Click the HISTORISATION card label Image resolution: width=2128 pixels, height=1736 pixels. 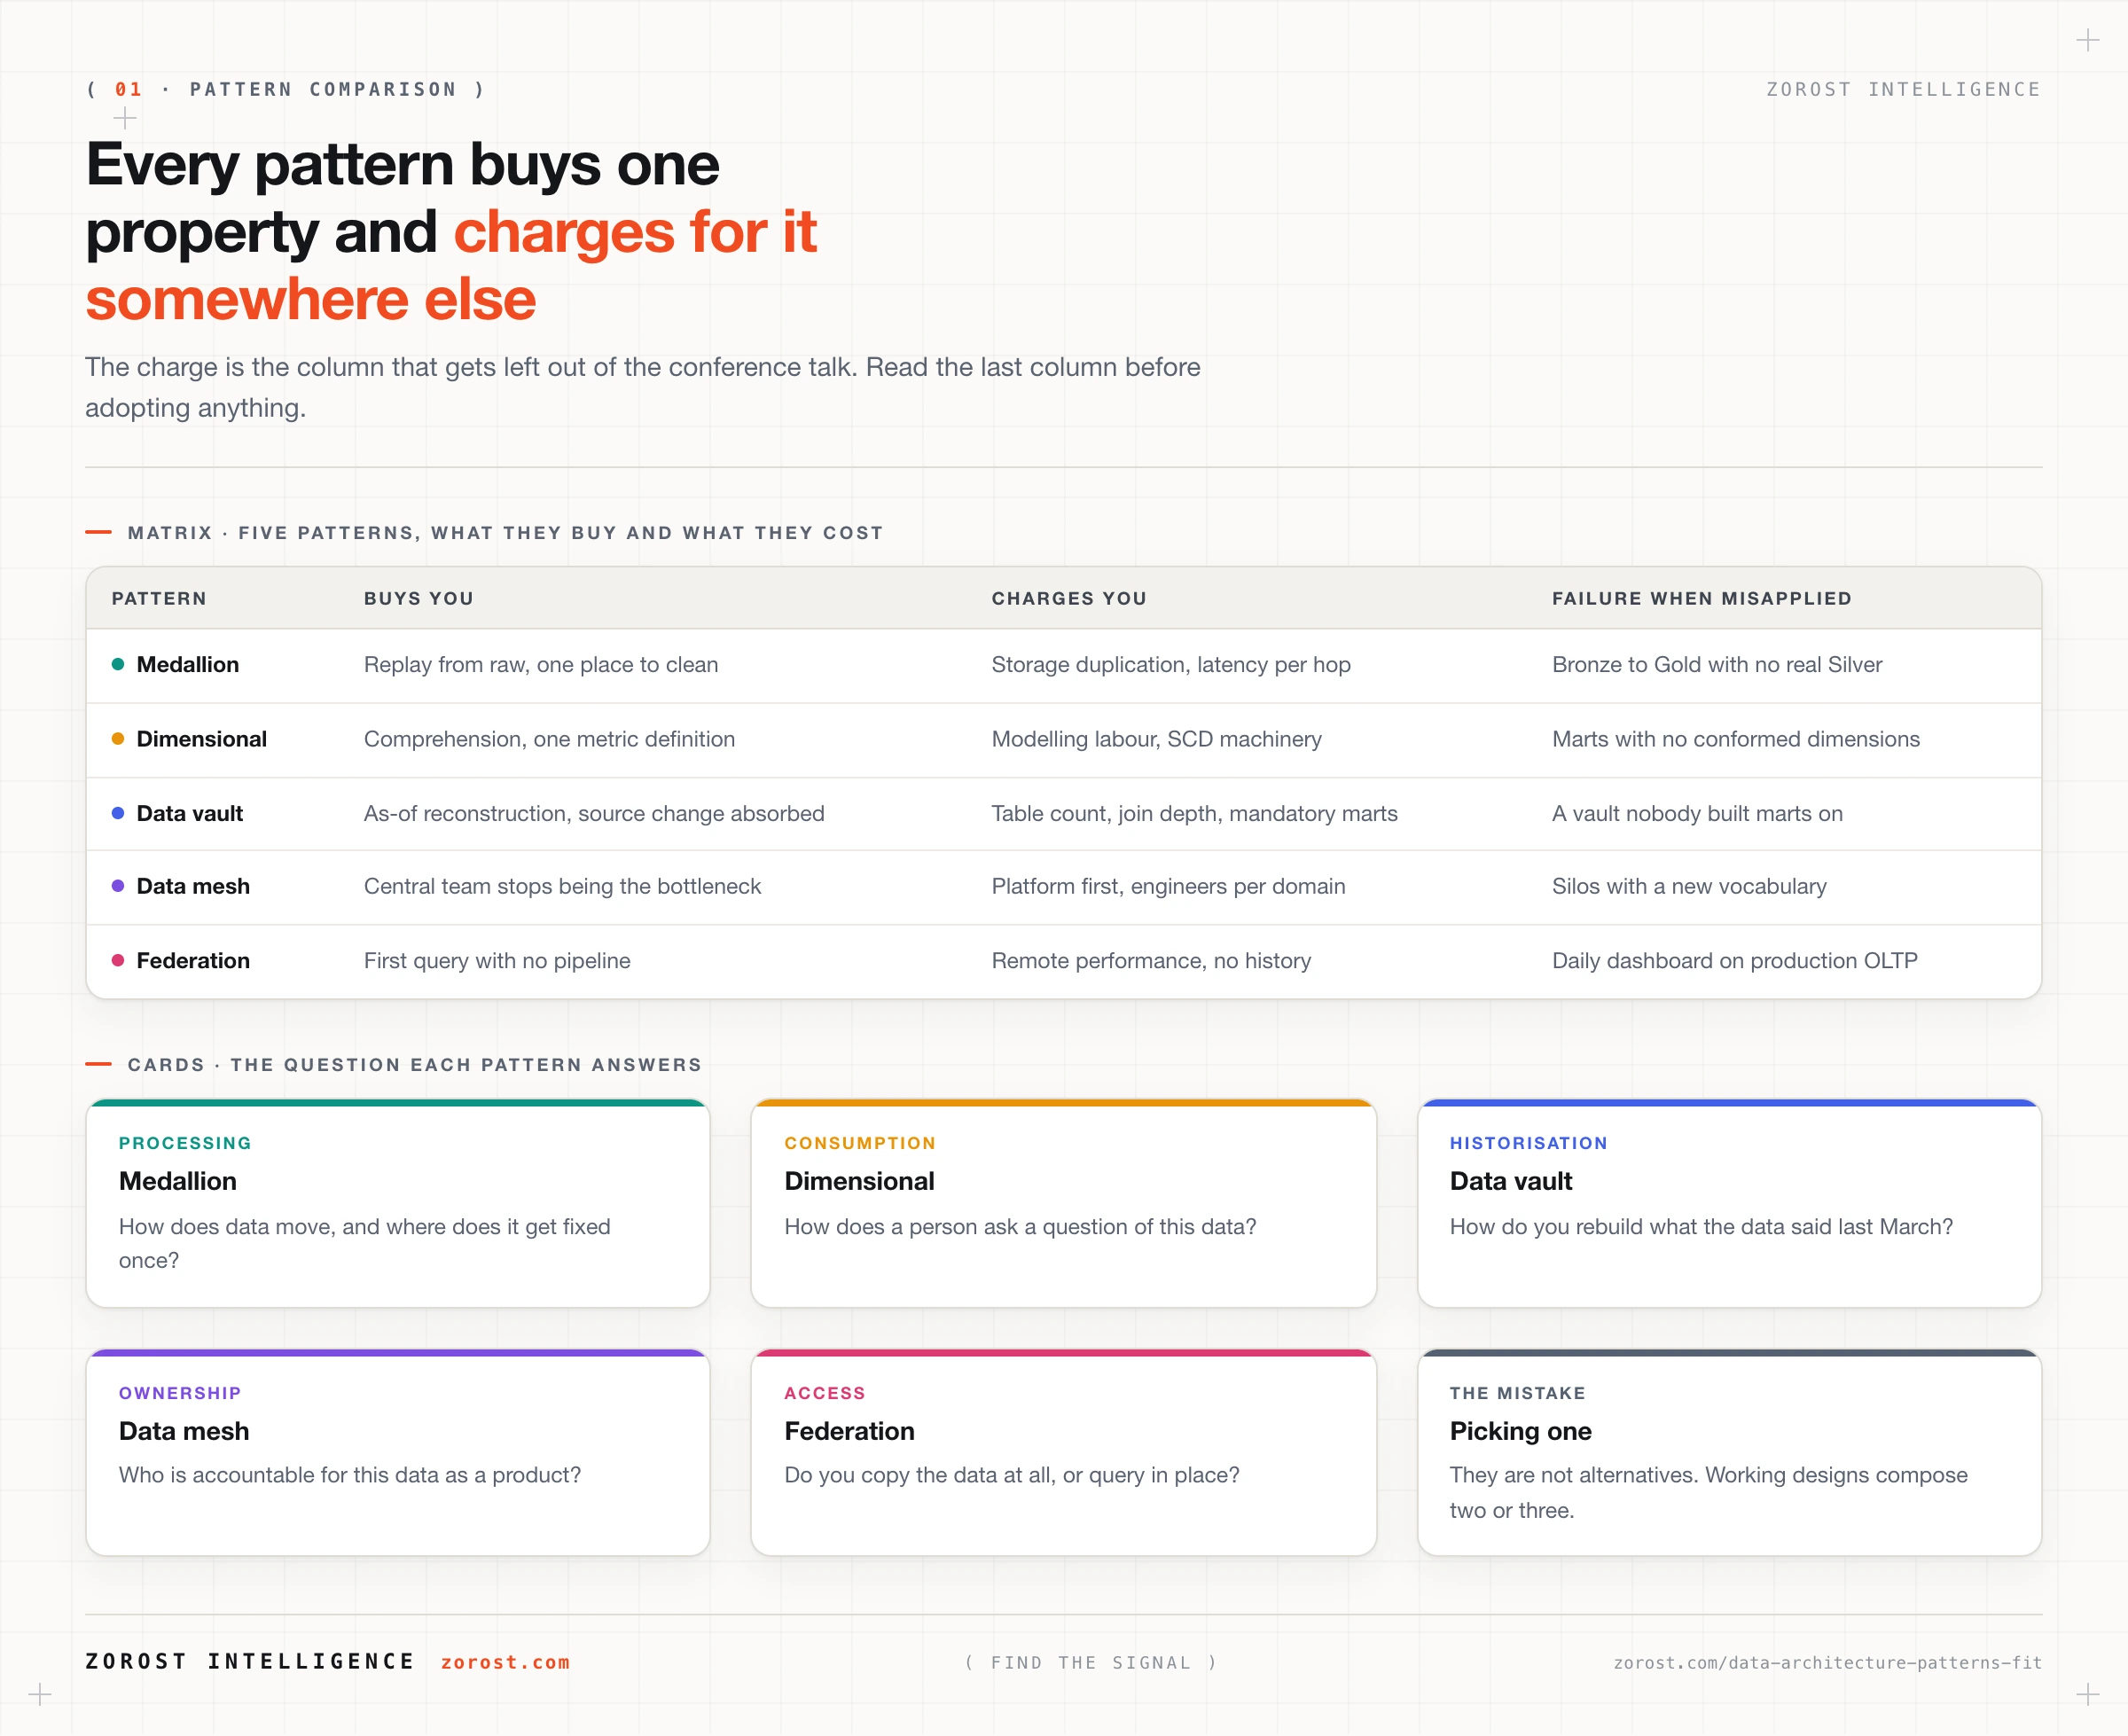point(1528,1143)
